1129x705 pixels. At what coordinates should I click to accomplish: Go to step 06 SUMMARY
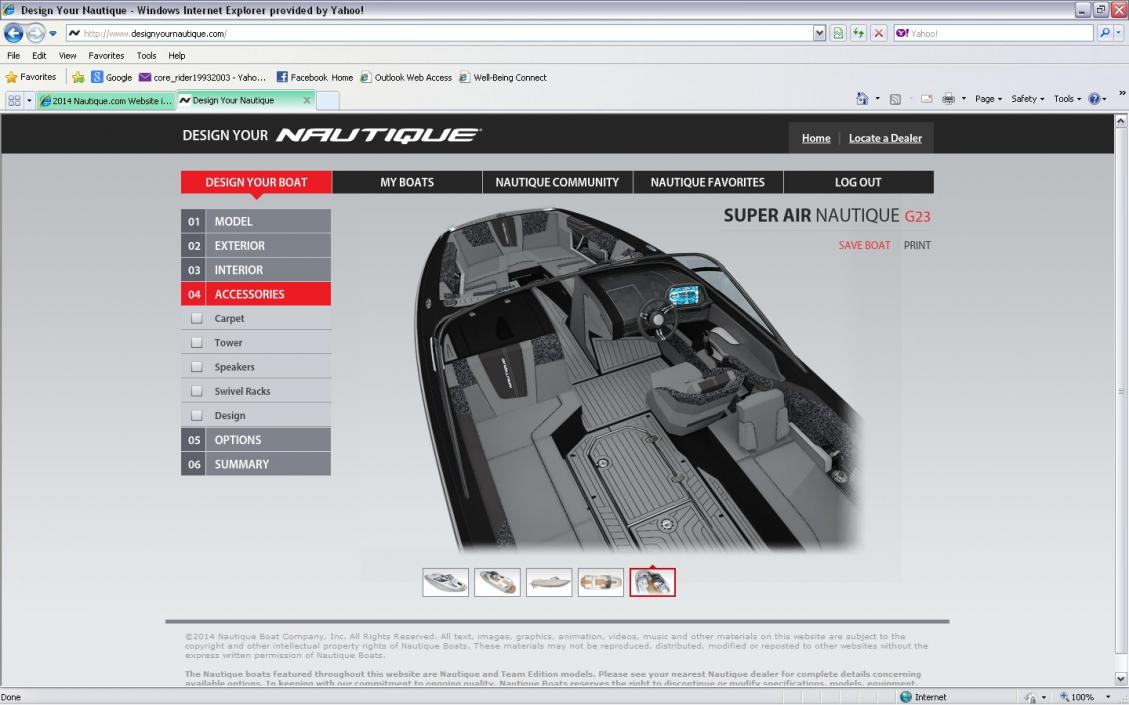256,464
